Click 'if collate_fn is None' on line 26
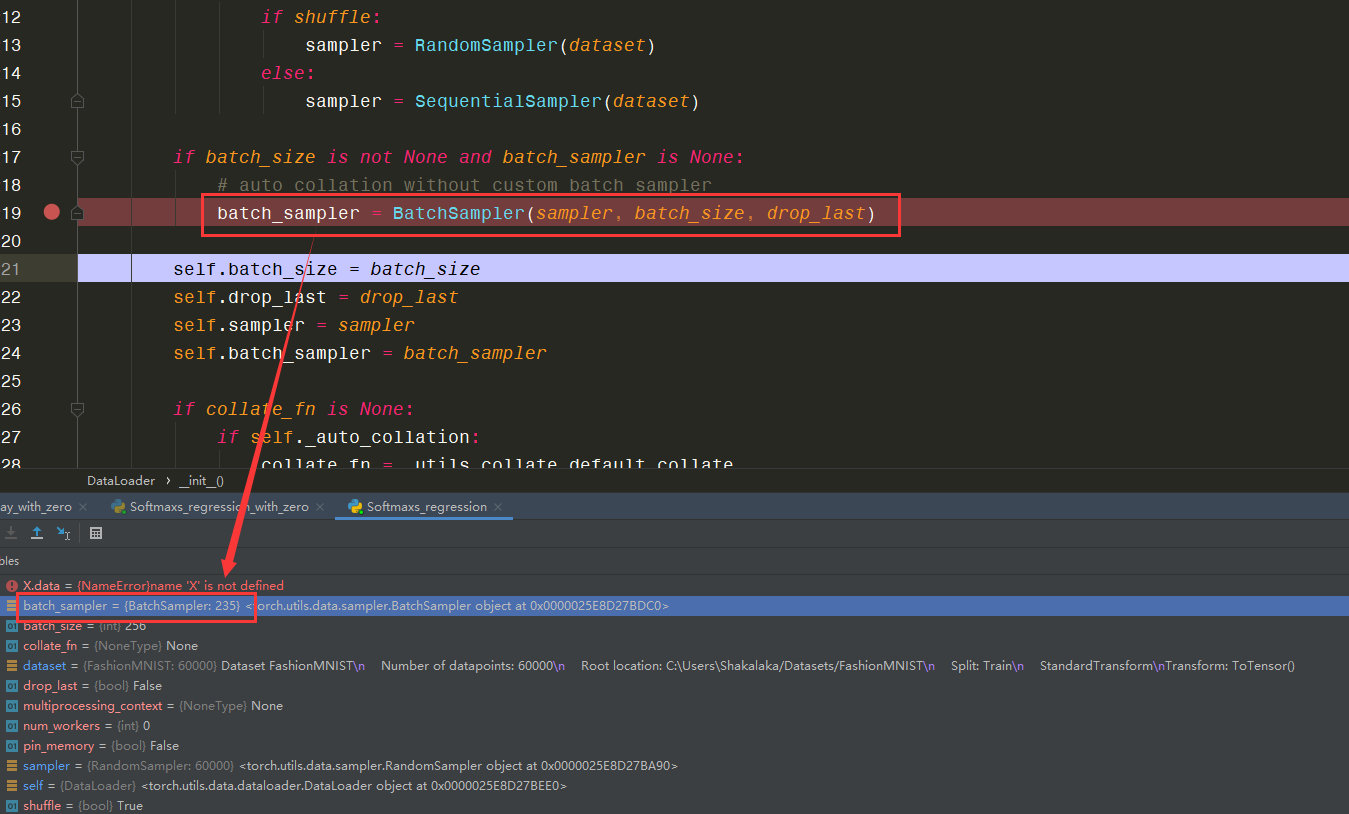This screenshot has width=1349, height=814. [x=293, y=409]
